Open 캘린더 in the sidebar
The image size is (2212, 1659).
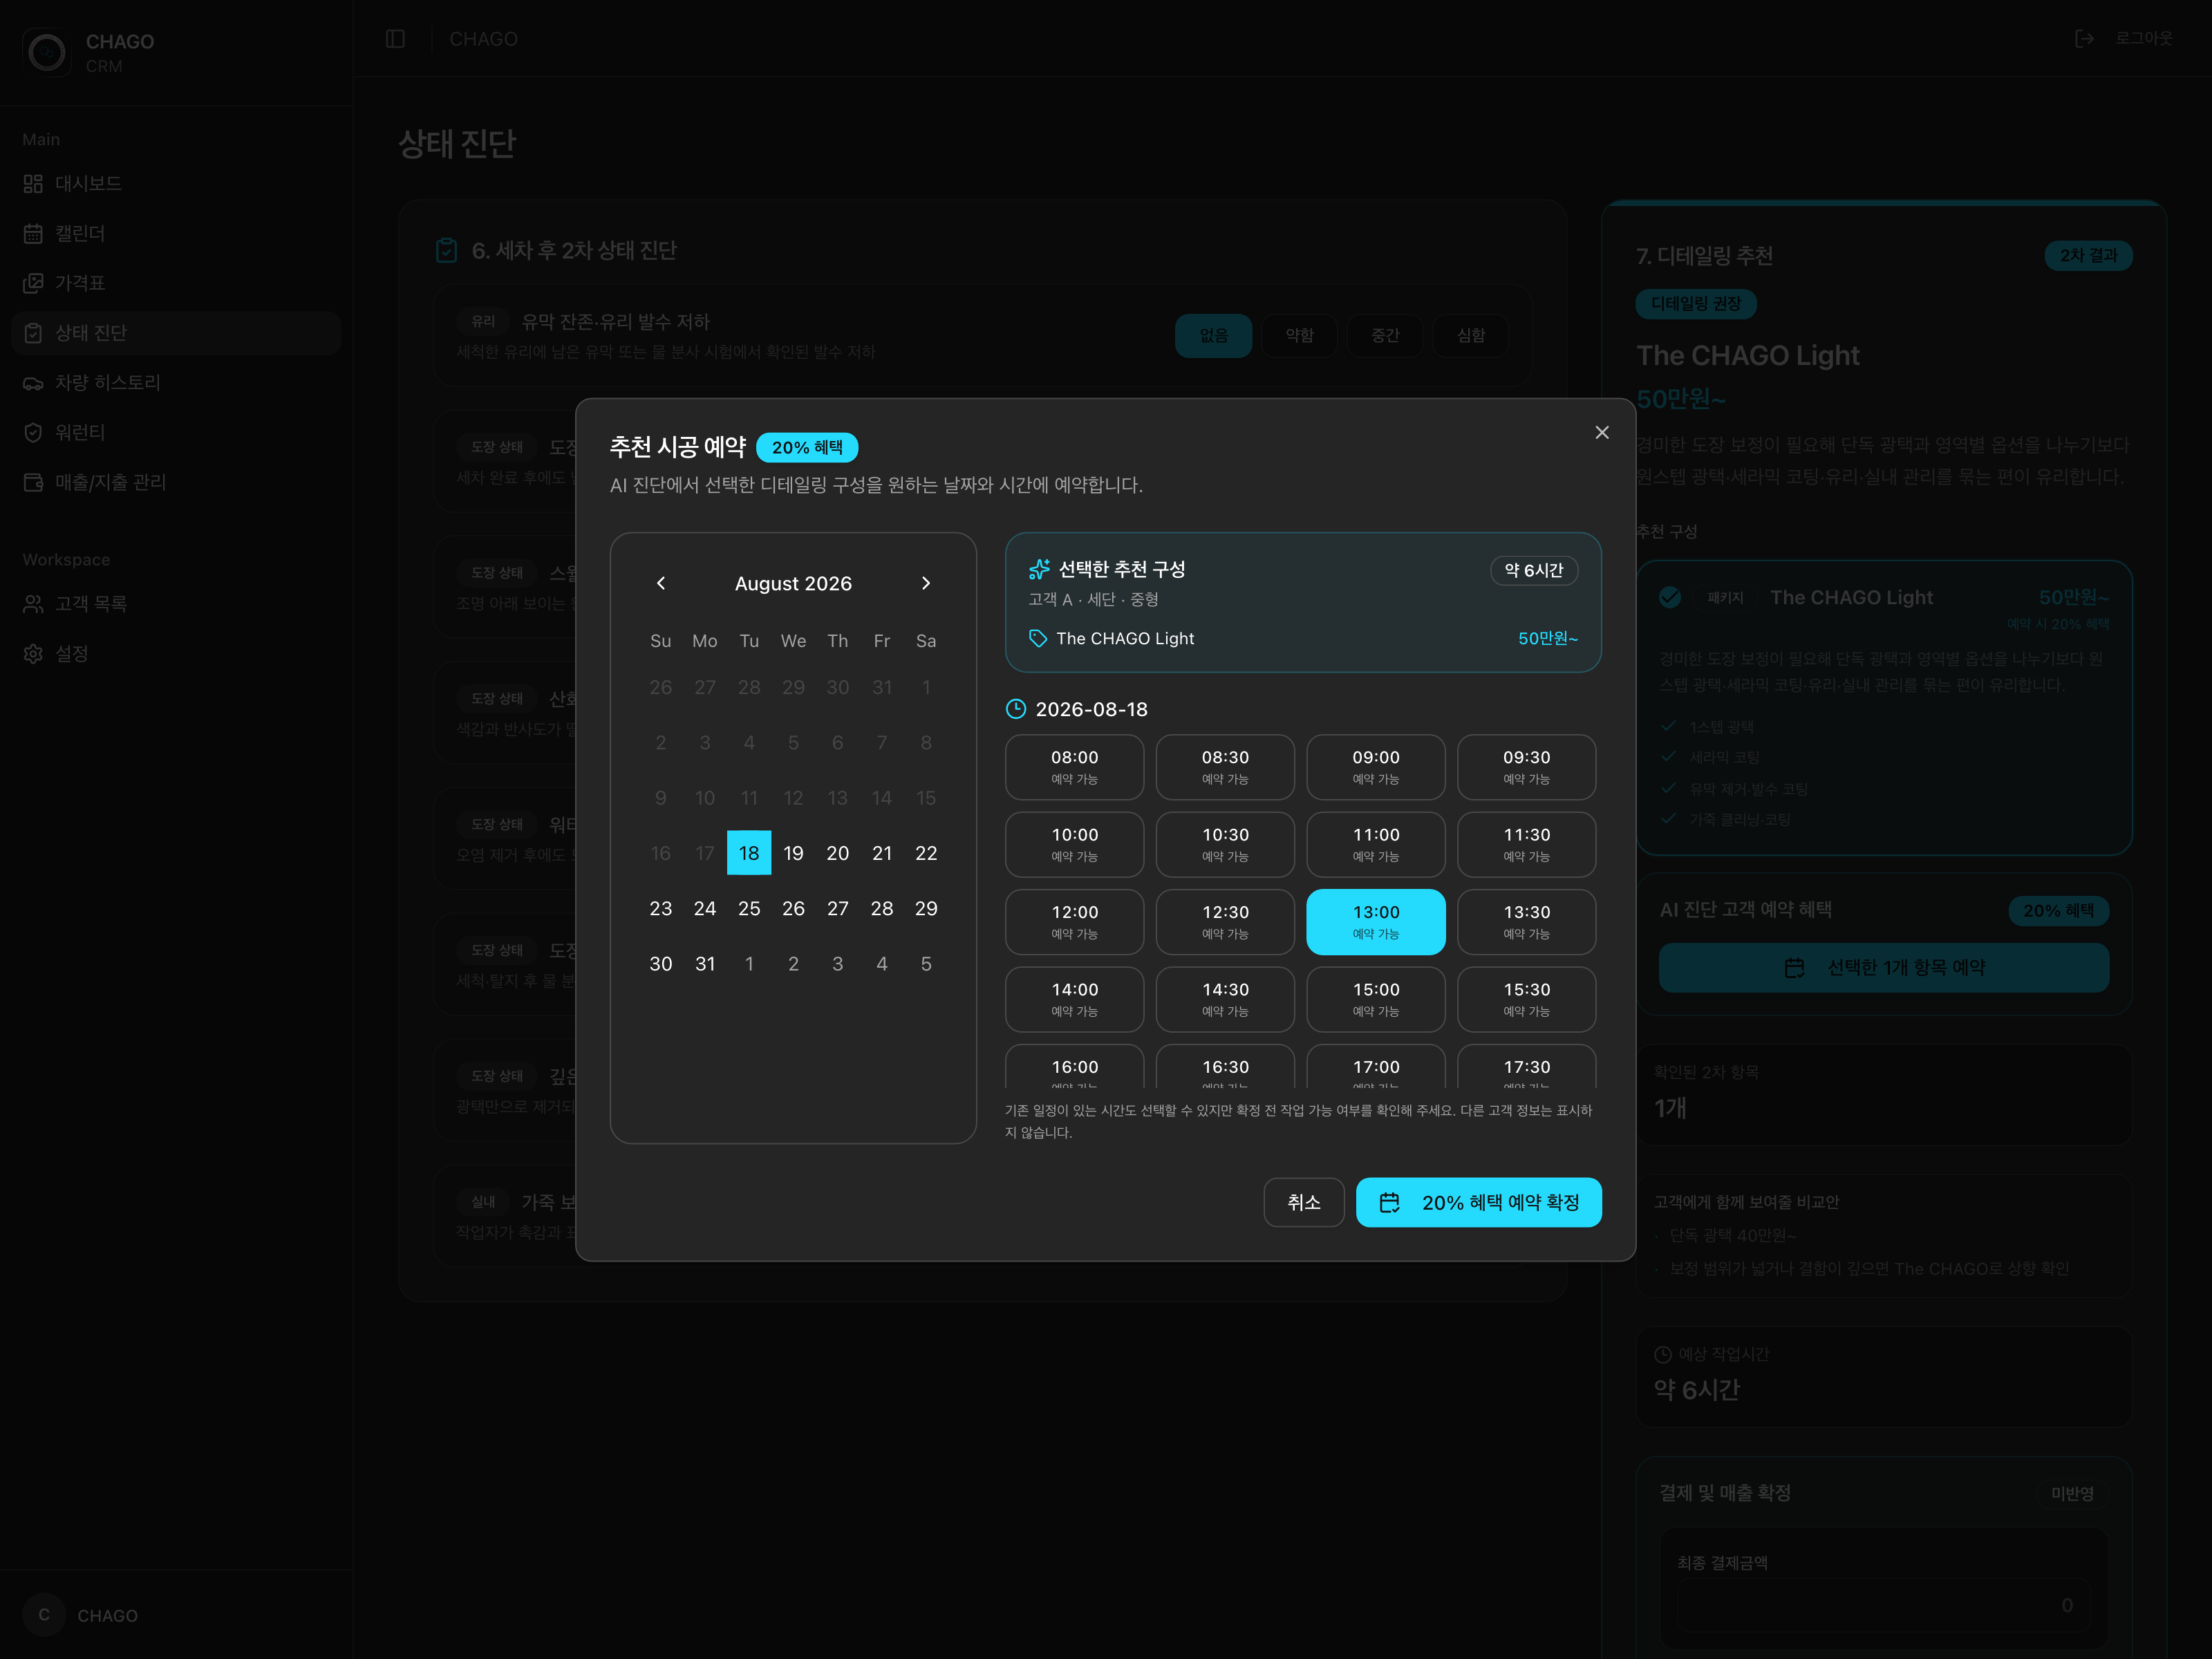(176, 233)
